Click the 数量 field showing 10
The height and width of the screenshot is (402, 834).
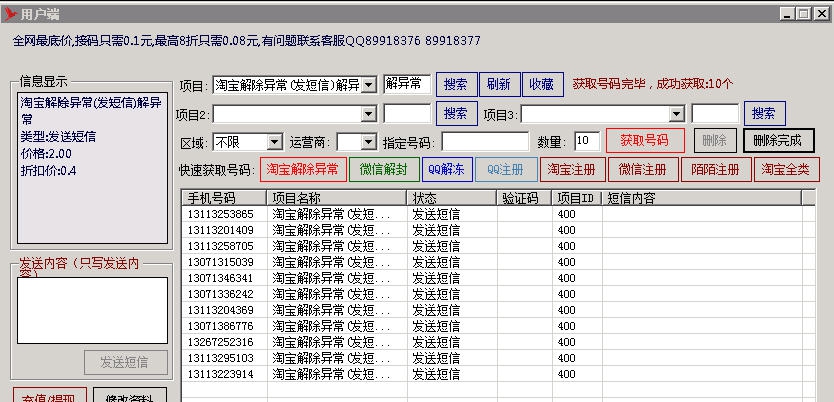point(587,141)
